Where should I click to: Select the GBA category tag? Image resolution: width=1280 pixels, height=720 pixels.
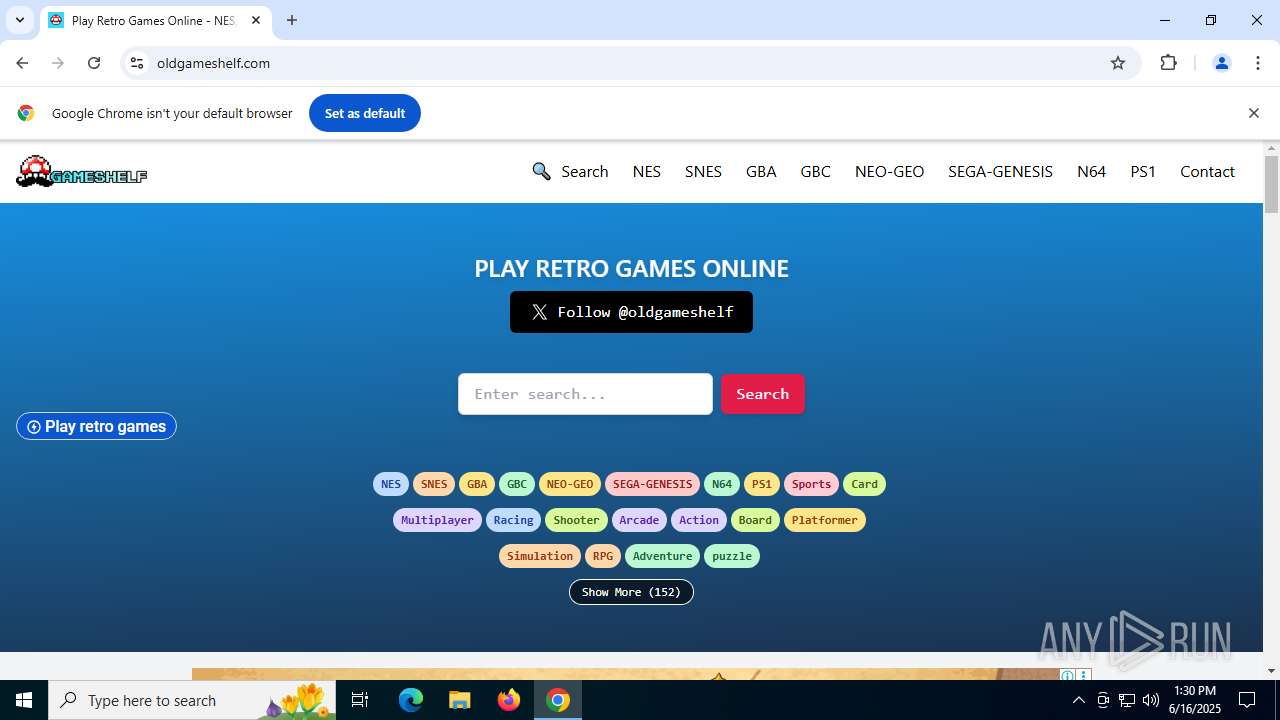click(477, 484)
